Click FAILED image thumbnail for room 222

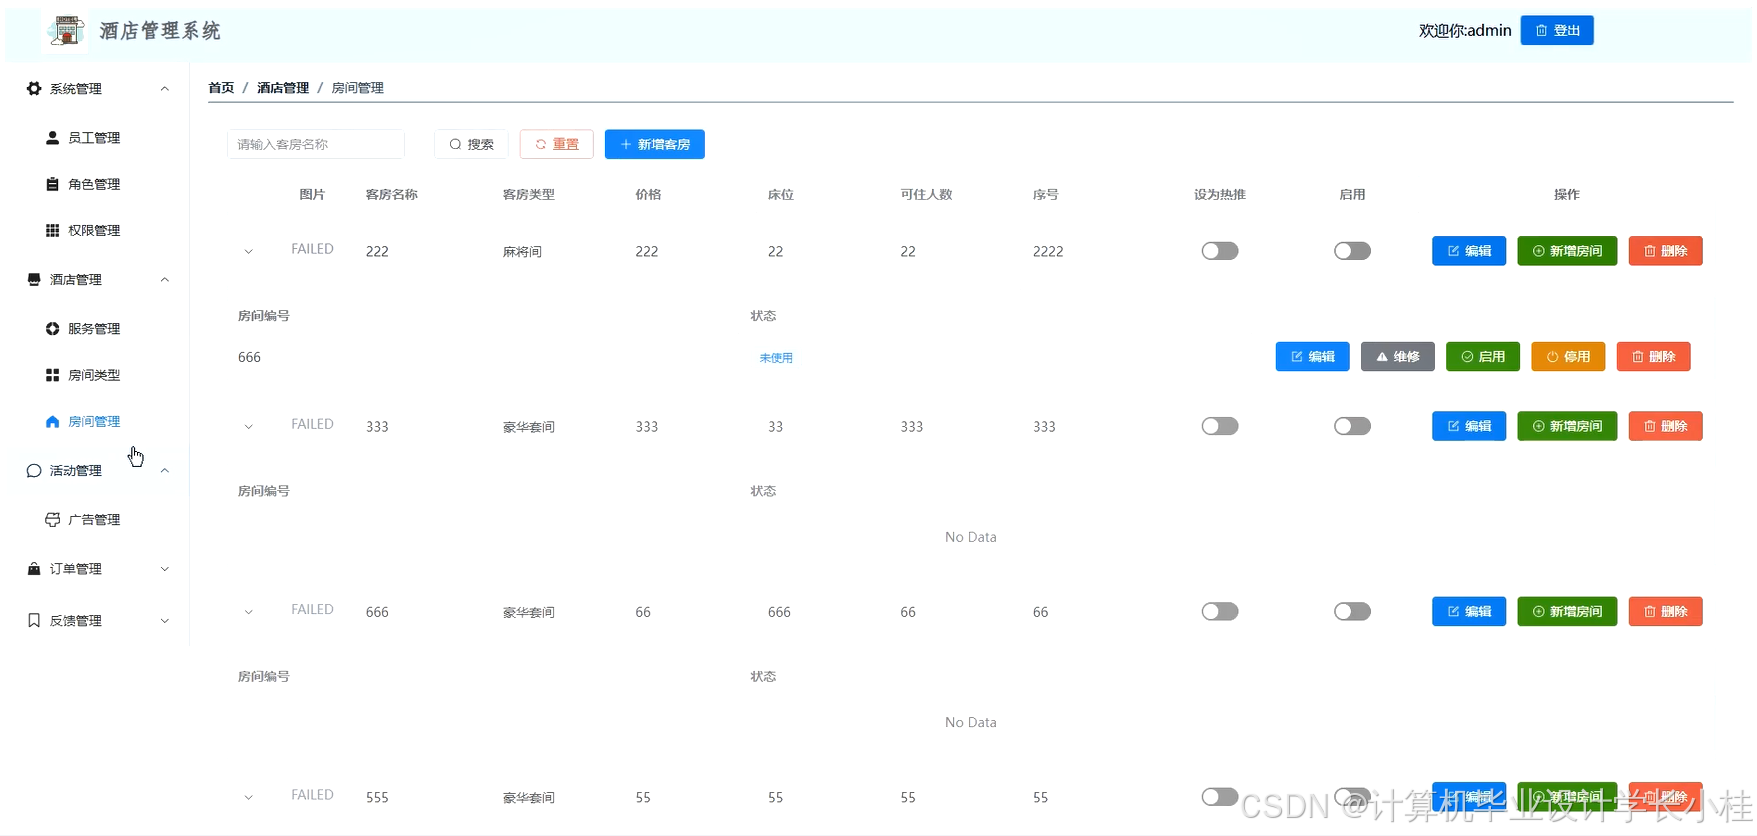[x=312, y=249]
